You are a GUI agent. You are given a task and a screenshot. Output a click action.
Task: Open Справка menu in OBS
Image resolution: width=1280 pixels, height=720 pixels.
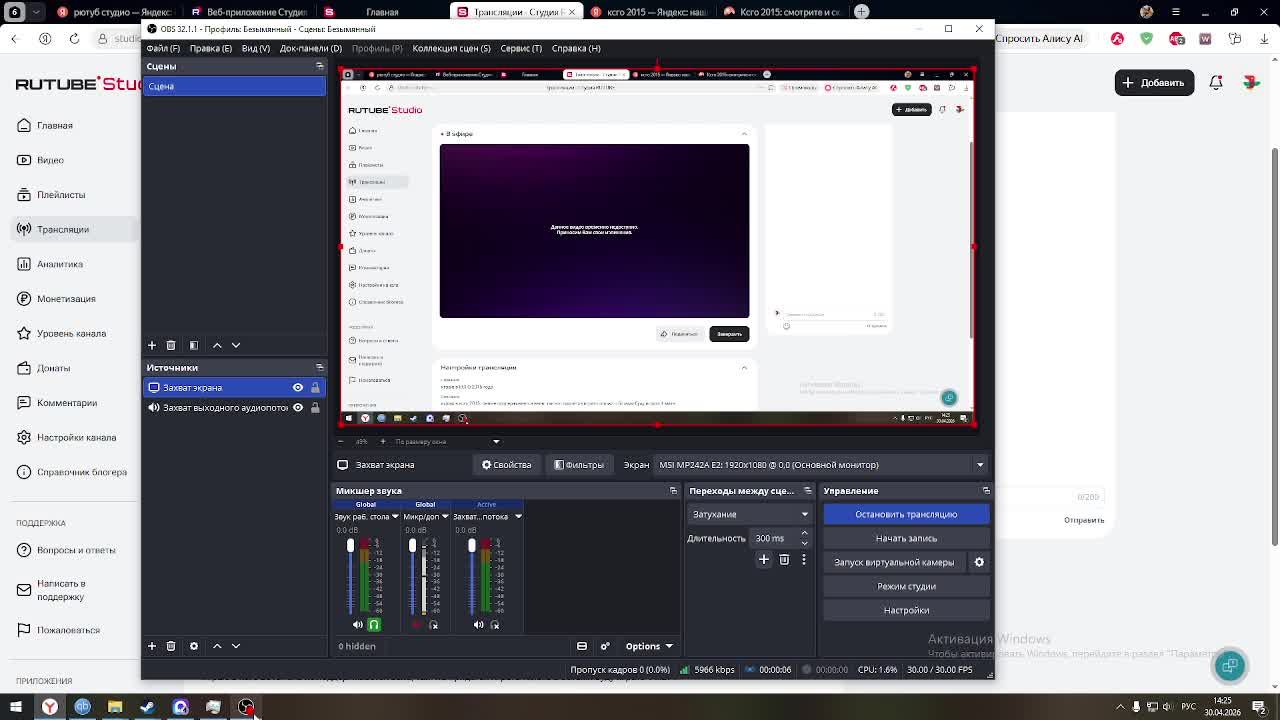576,48
